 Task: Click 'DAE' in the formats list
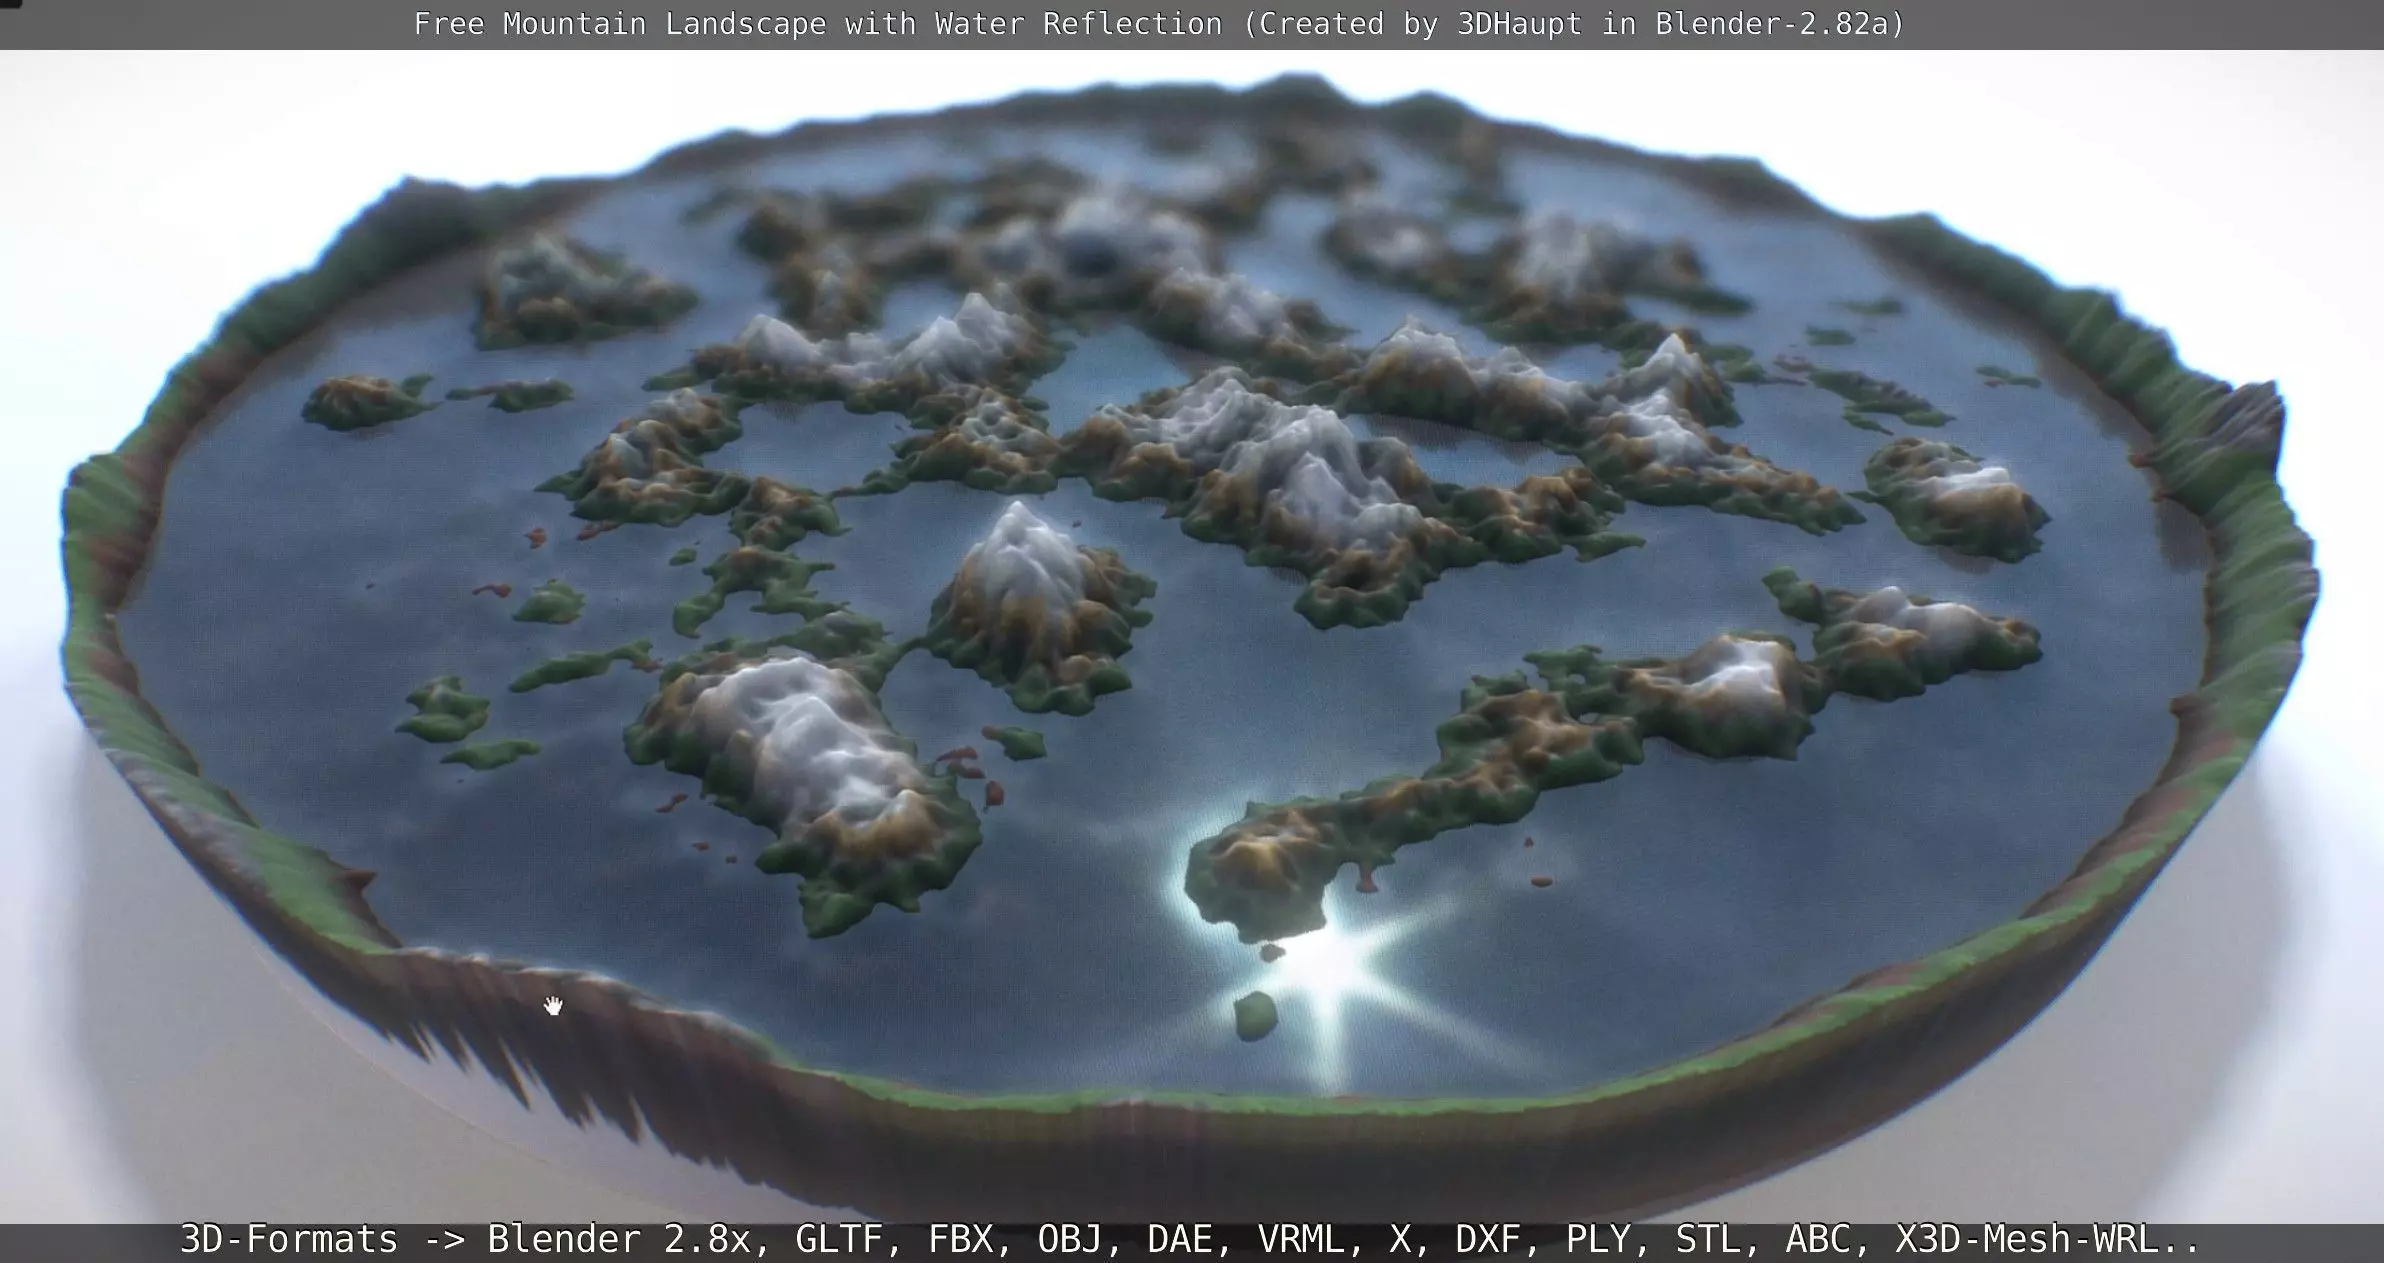tap(1180, 1240)
